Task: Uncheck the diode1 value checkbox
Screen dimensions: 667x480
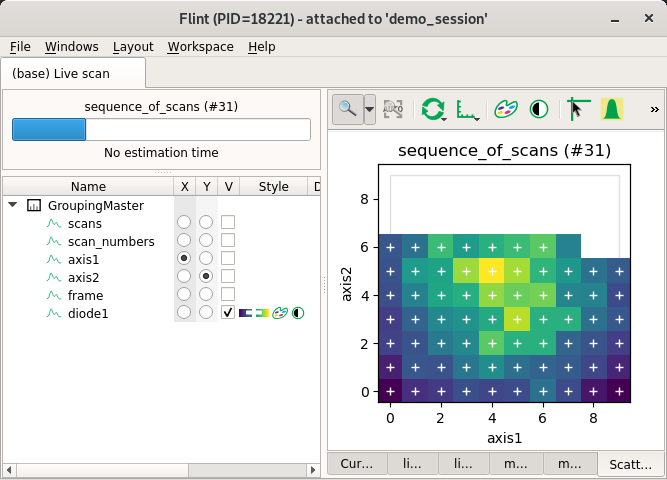Action: [x=228, y=312]
